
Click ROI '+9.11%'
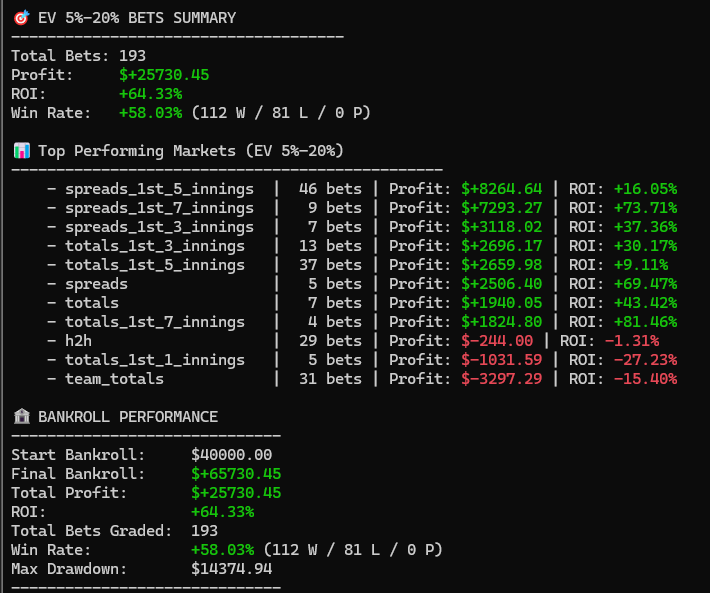click(641, 265)
